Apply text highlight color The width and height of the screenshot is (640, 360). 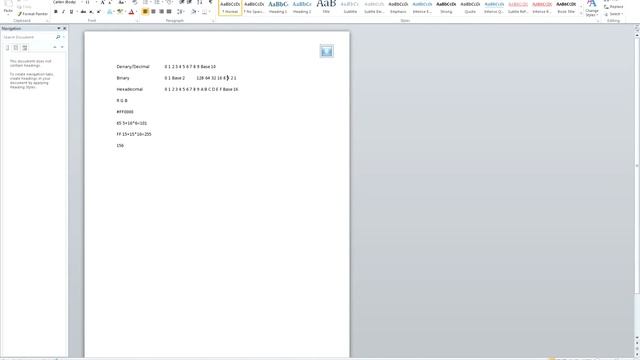point(120,12)
